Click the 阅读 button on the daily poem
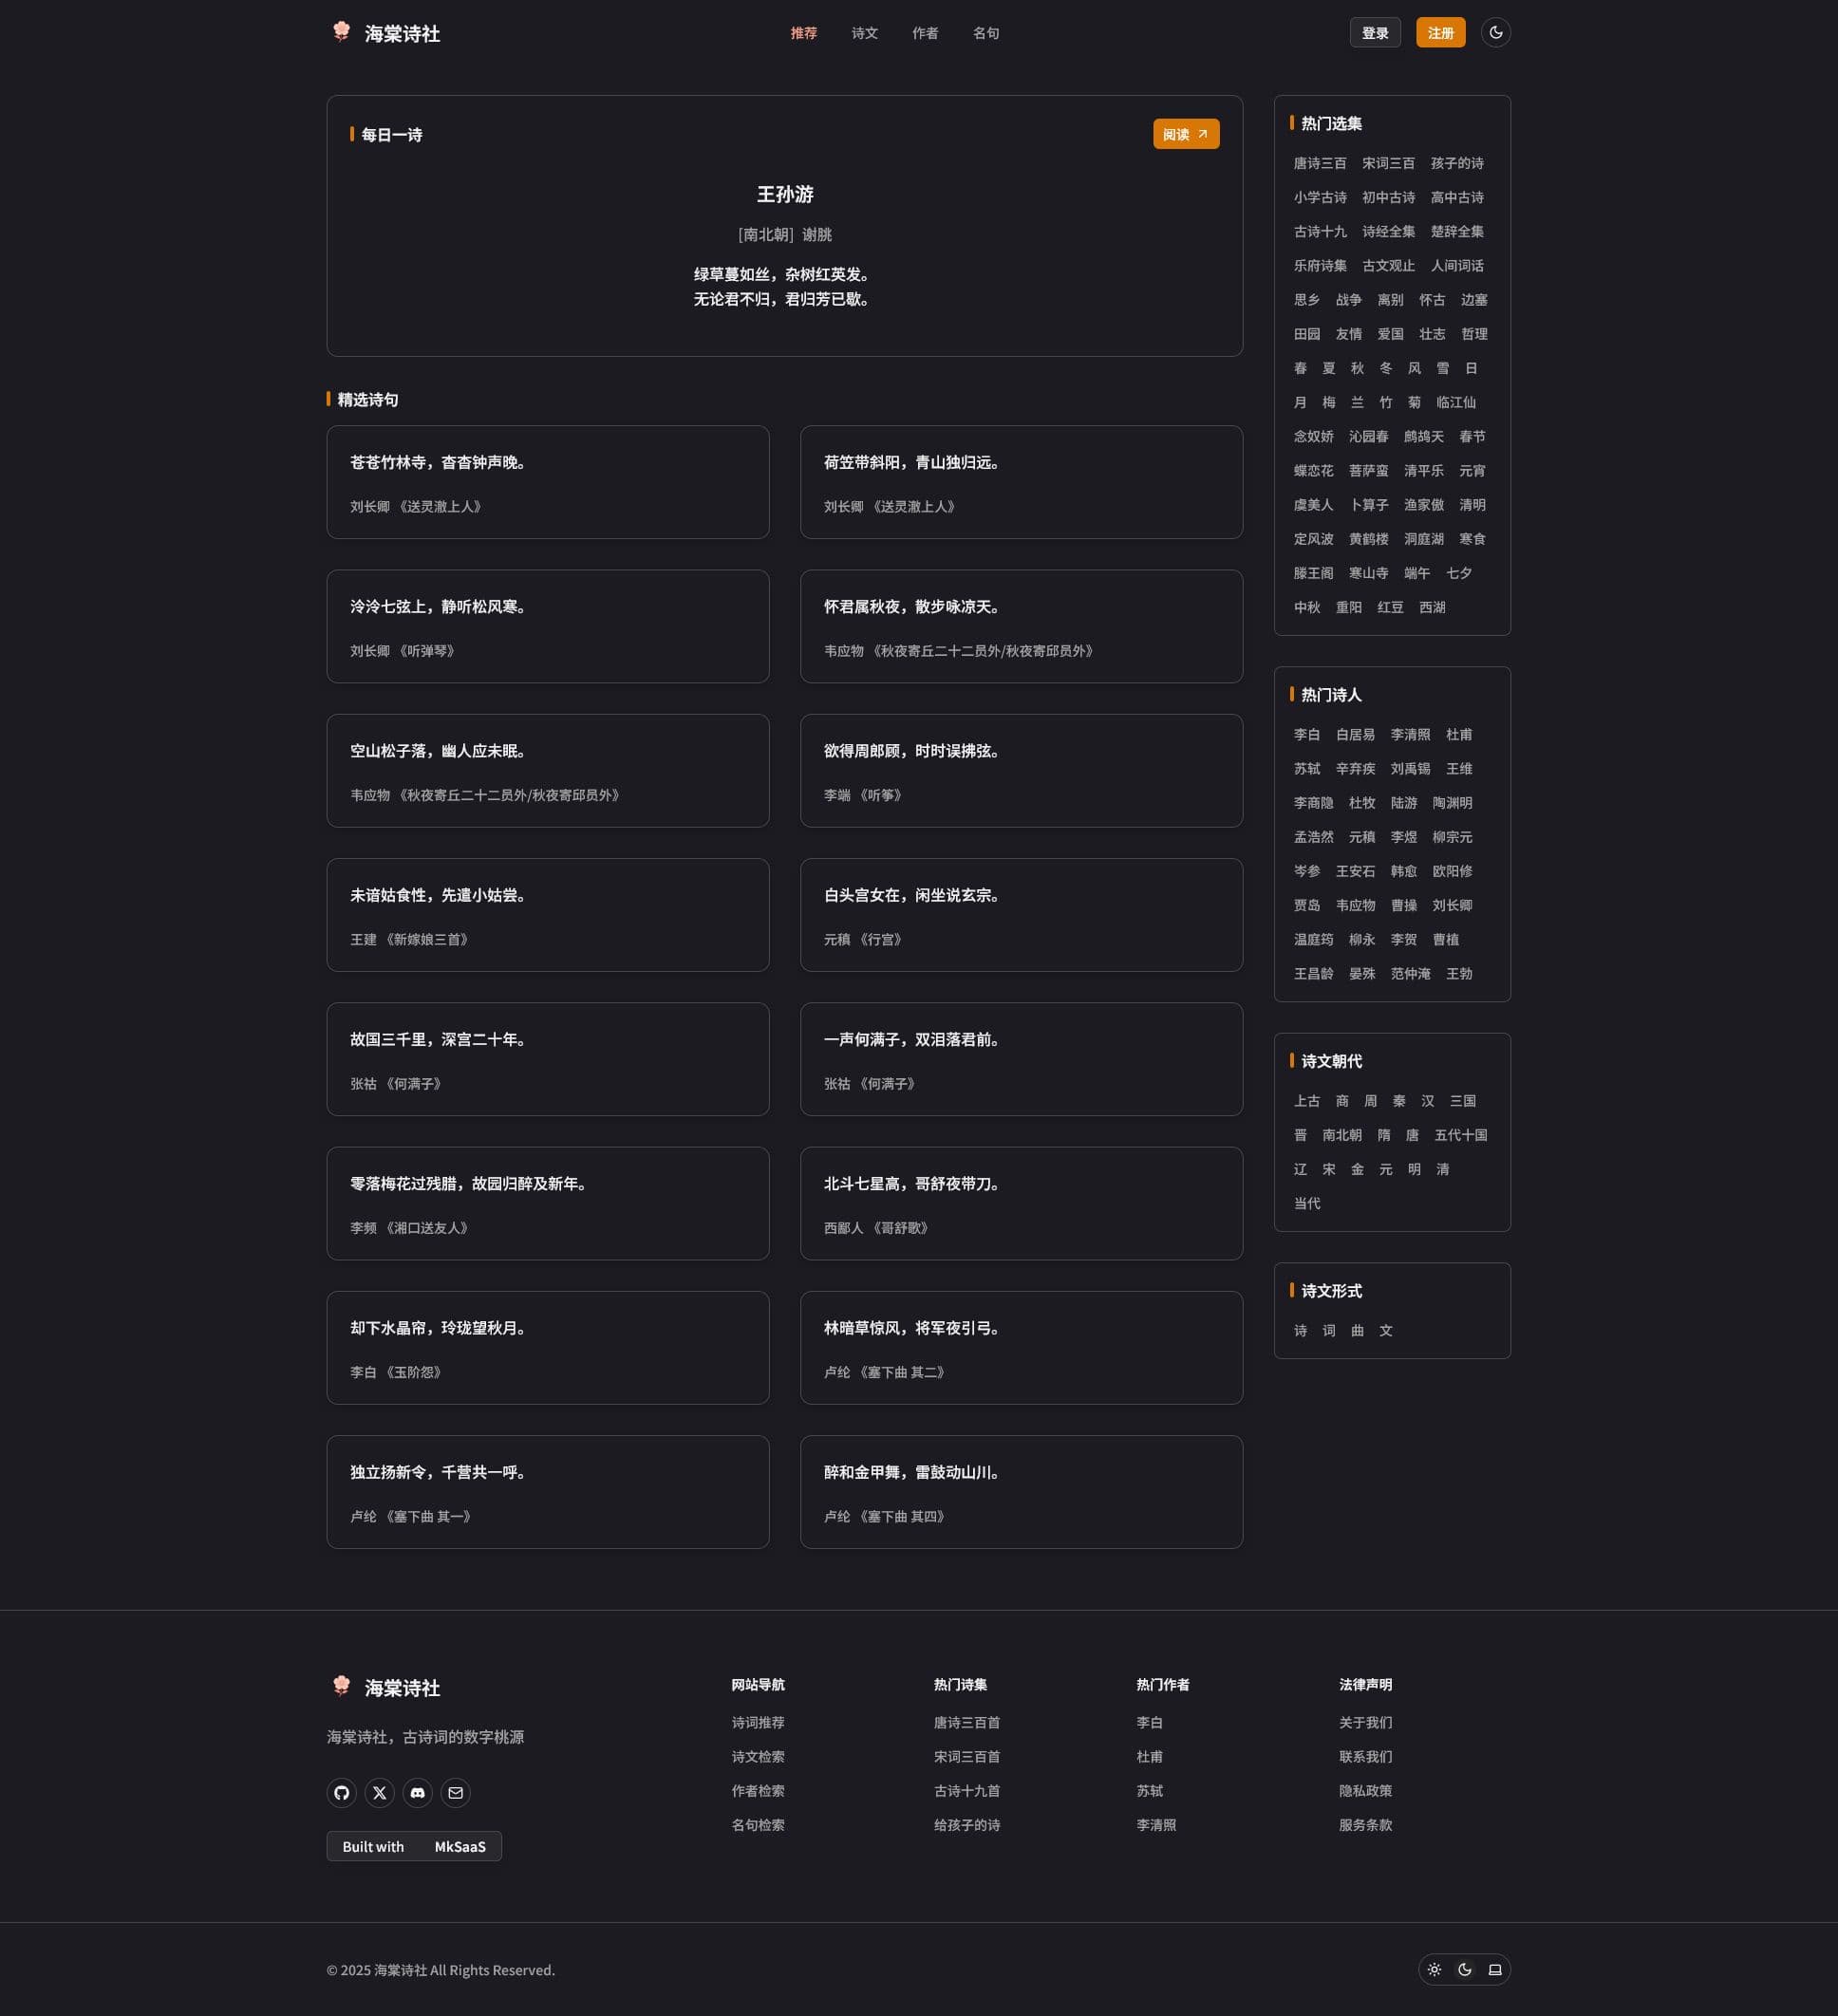Screen dimensions: 1838x2016 click(x=1186, y=133)
